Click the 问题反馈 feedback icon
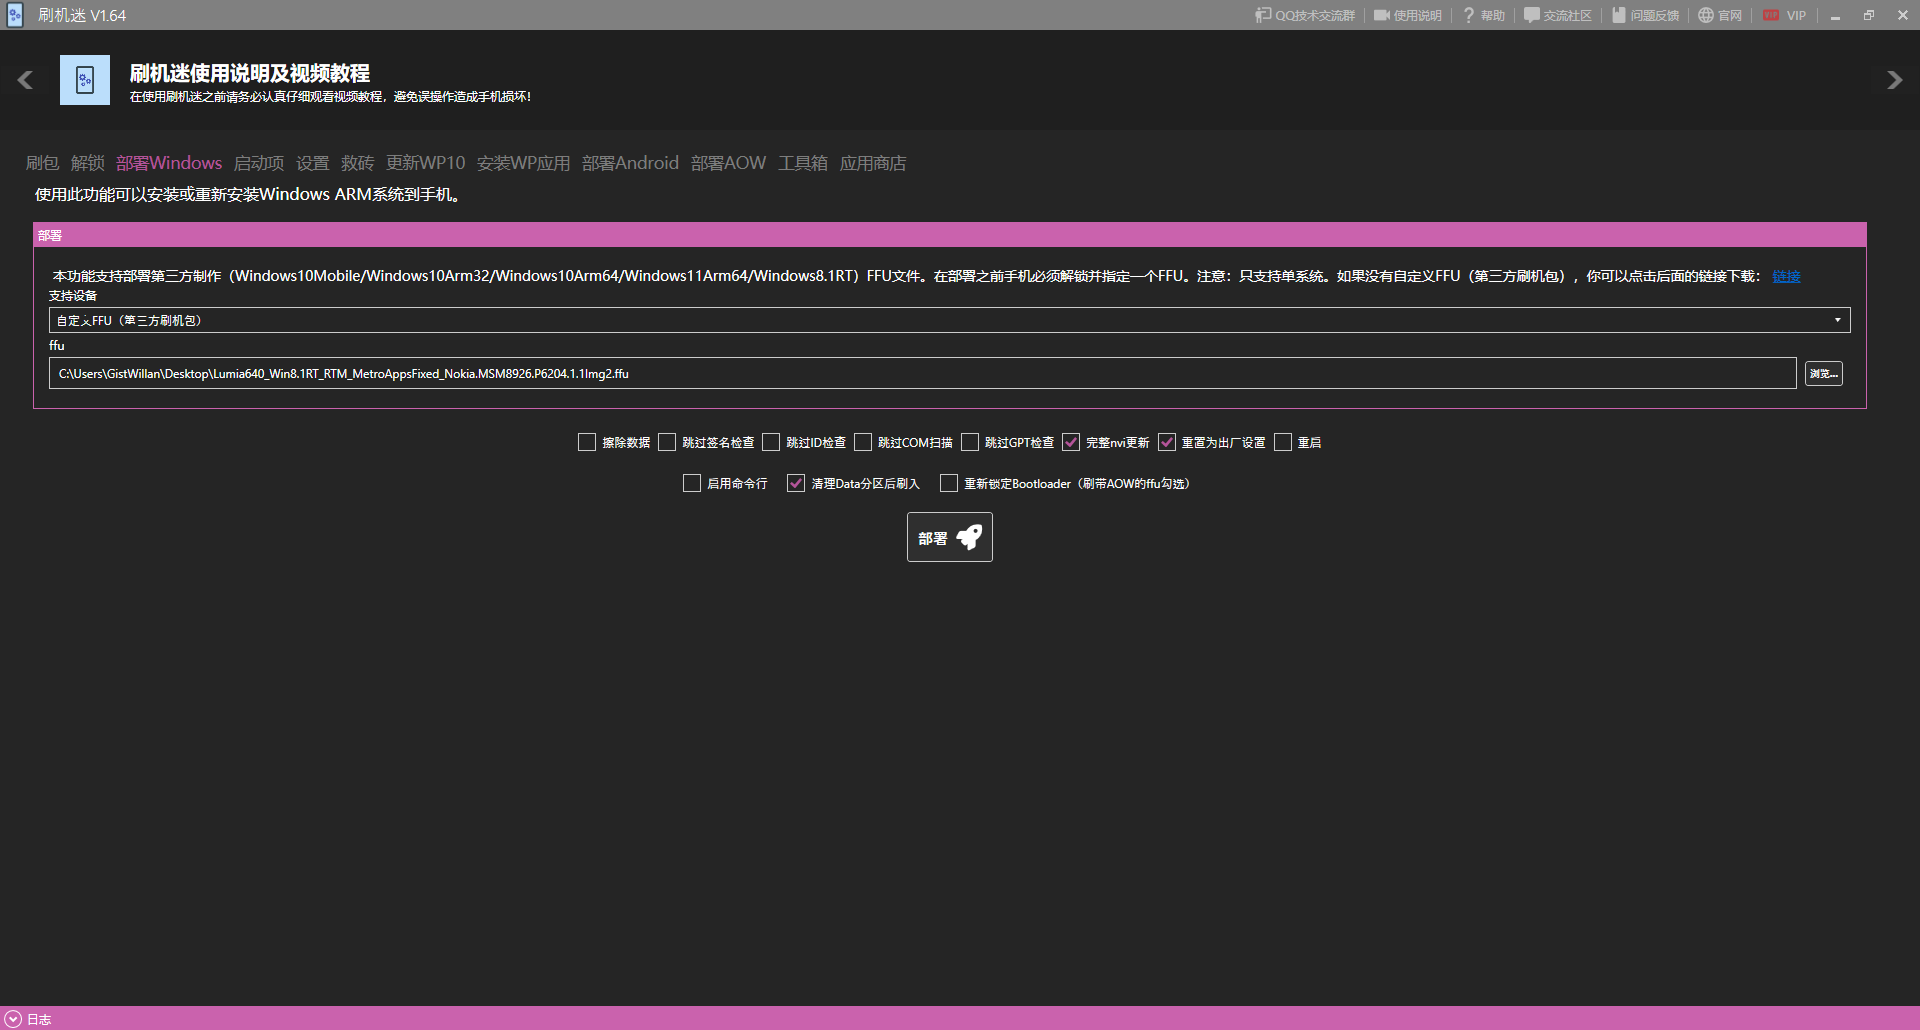The height and width of the screenshot is (1030, 1920). (1618, 15)
